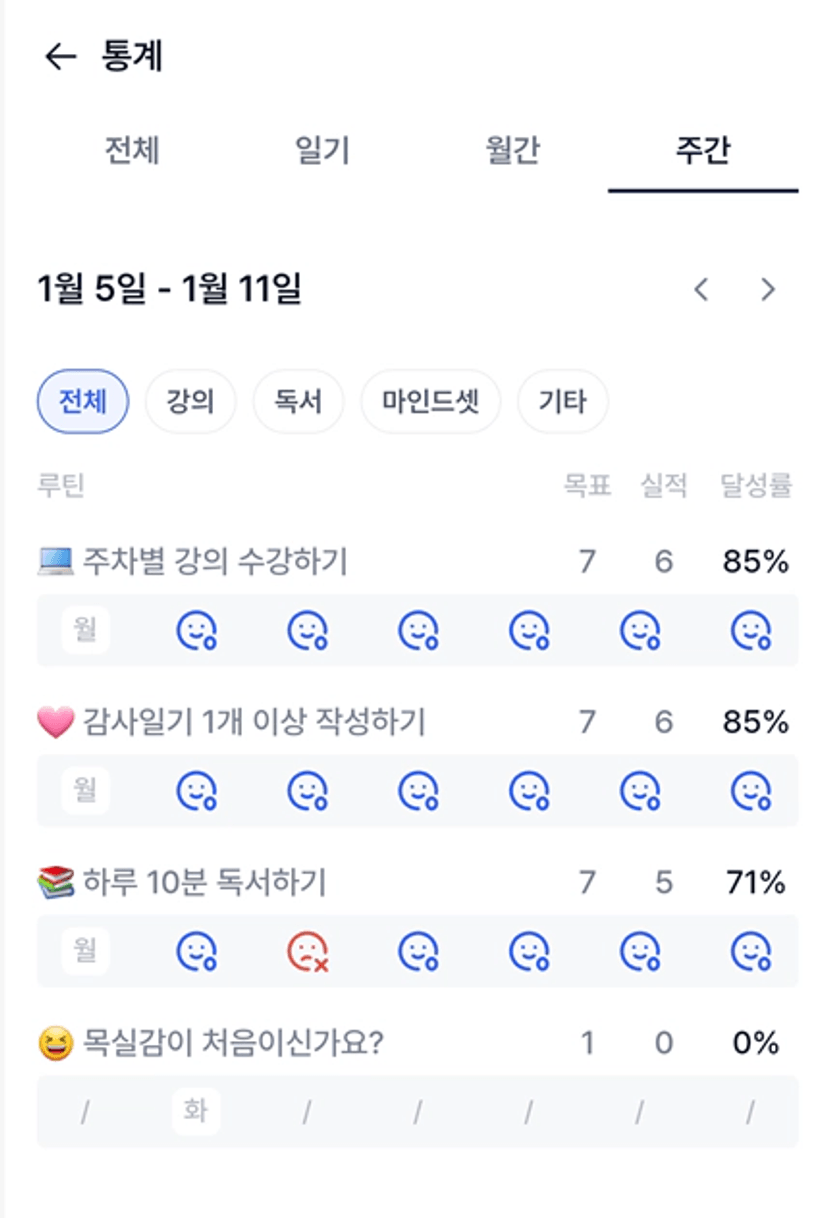This screenshot has width=827, height=1218.
Task: Click the 월 day badge in 주차별 강의 row
Action: pos(86,630)
